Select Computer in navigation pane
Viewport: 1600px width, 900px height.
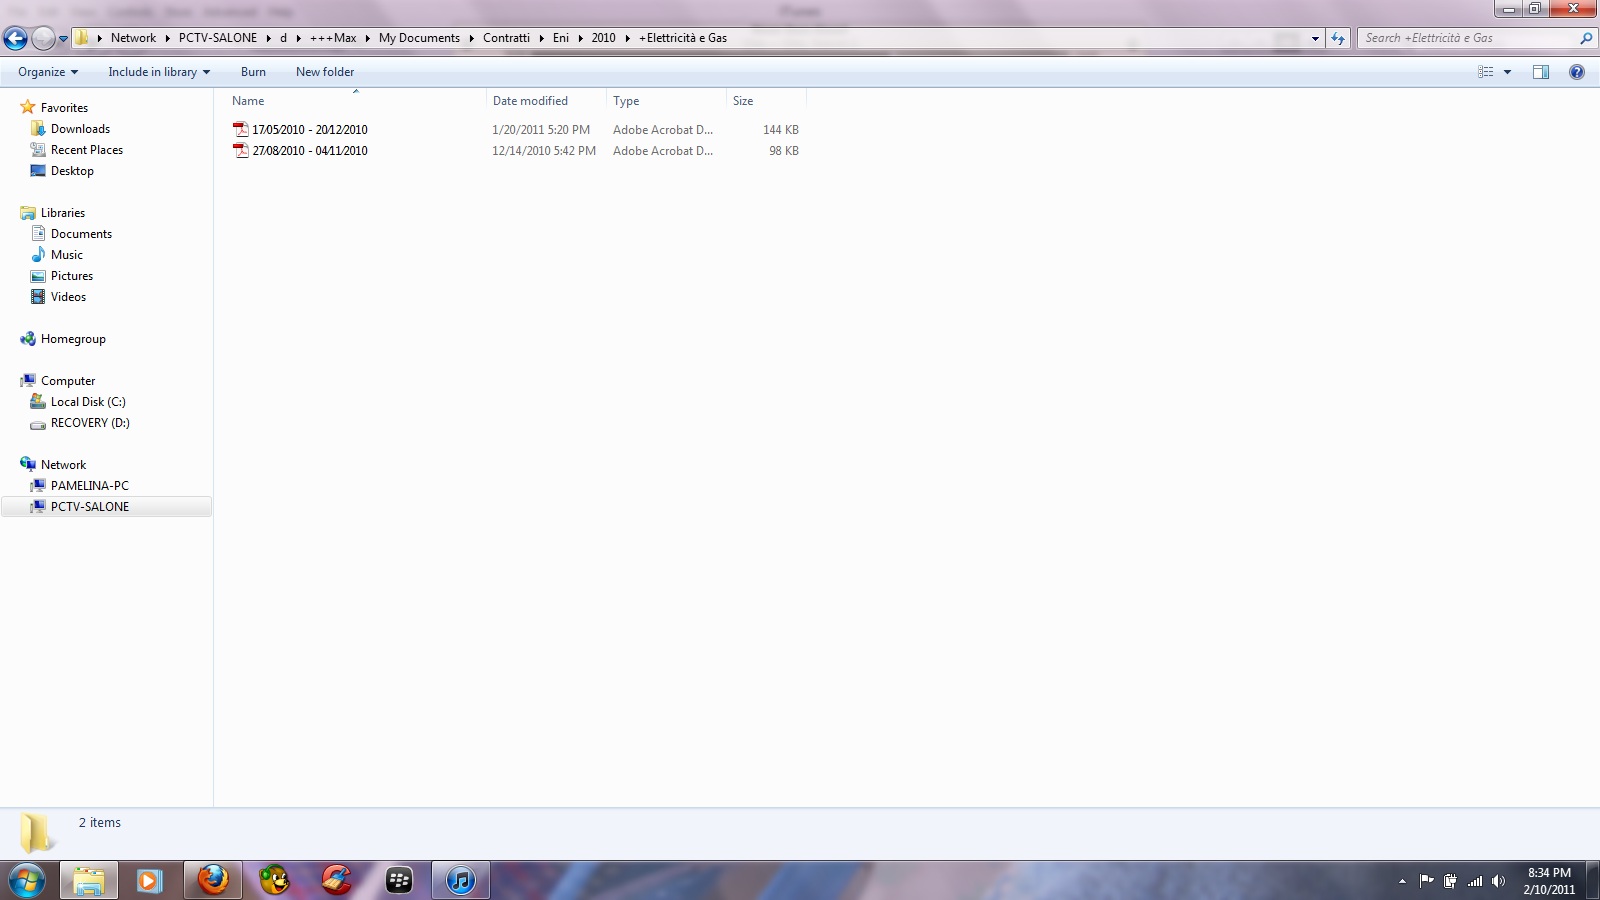click(x=68, y=381)
